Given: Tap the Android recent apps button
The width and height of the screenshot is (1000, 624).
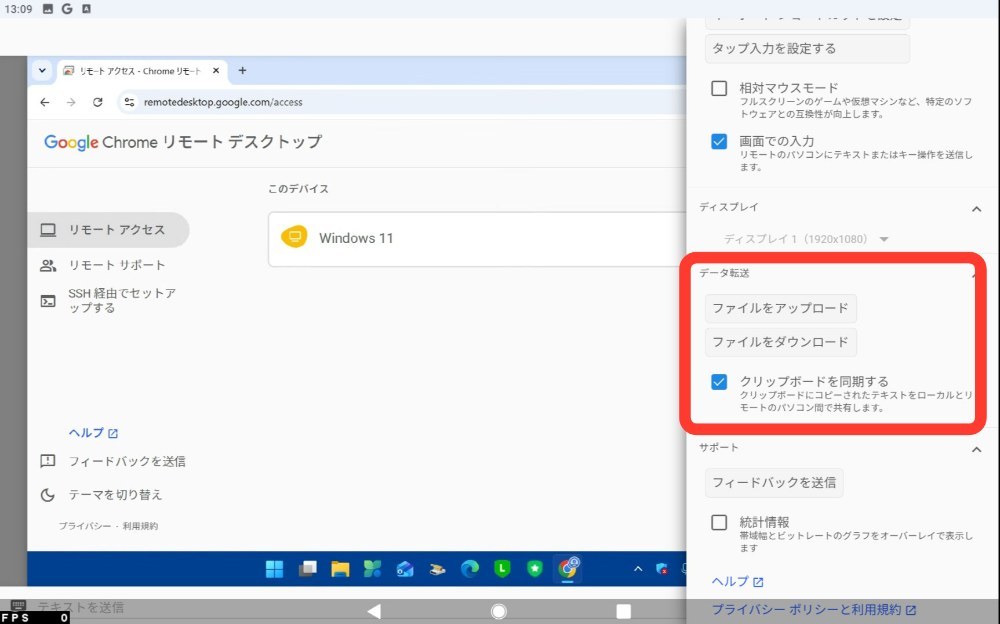Looking at the screenshot, I should click(x=624, y=611).
